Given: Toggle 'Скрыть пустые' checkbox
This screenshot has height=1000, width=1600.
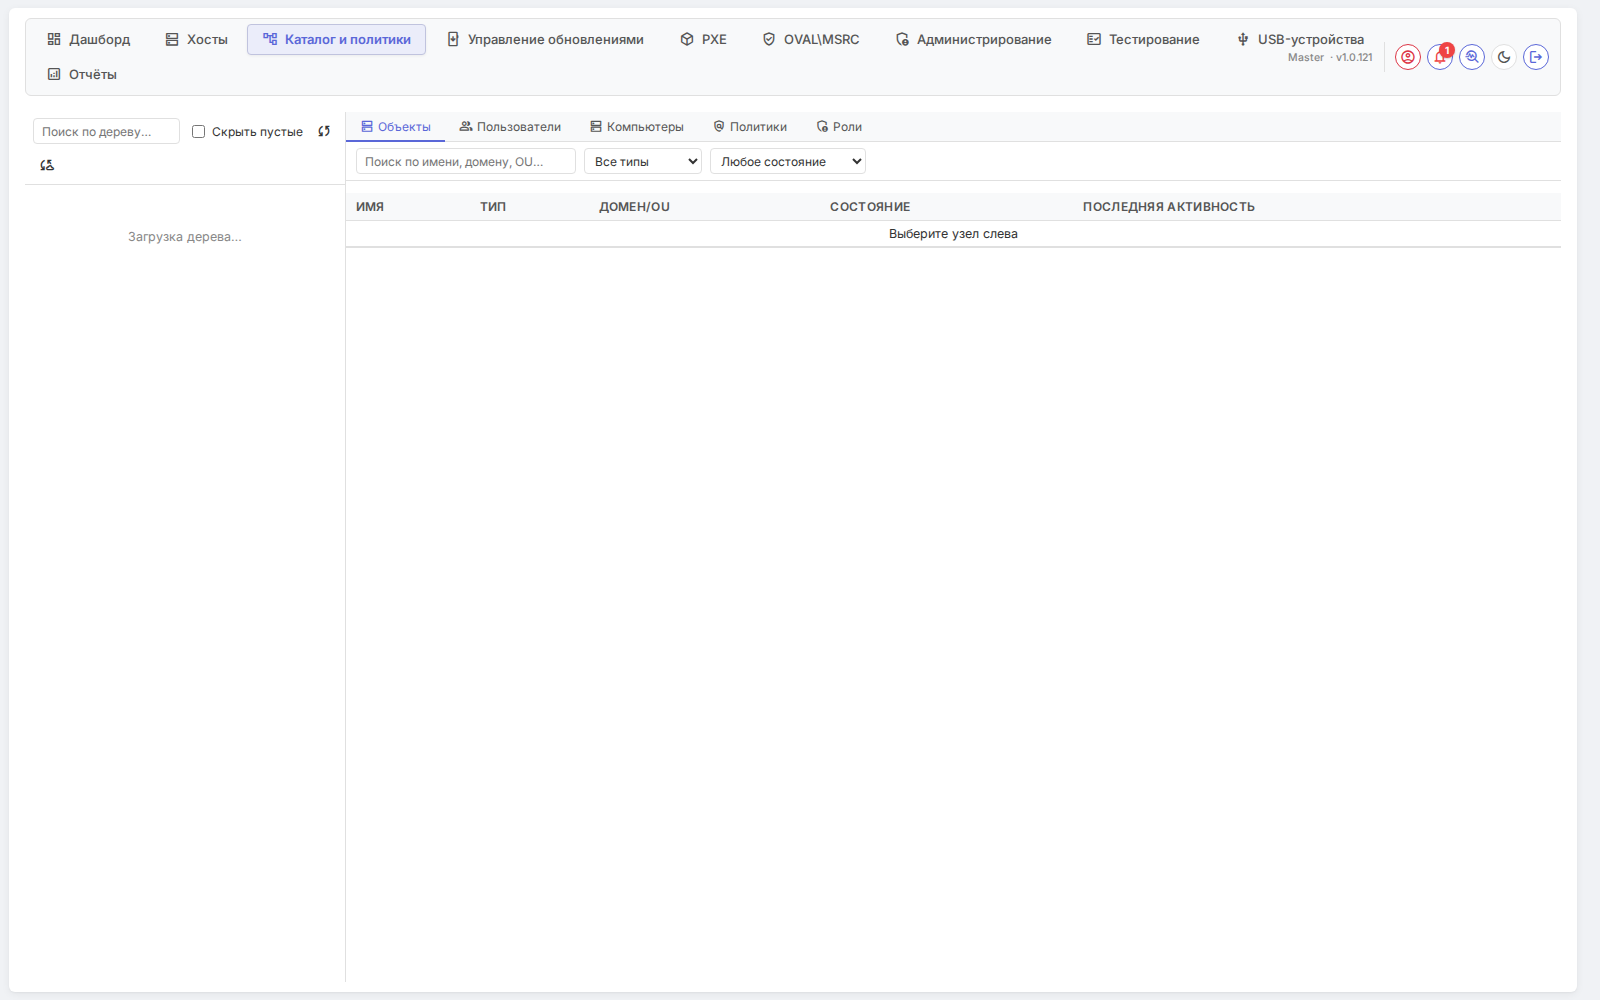Looking at the screenshot, I should pyautogui.click(x=198, y=131).
